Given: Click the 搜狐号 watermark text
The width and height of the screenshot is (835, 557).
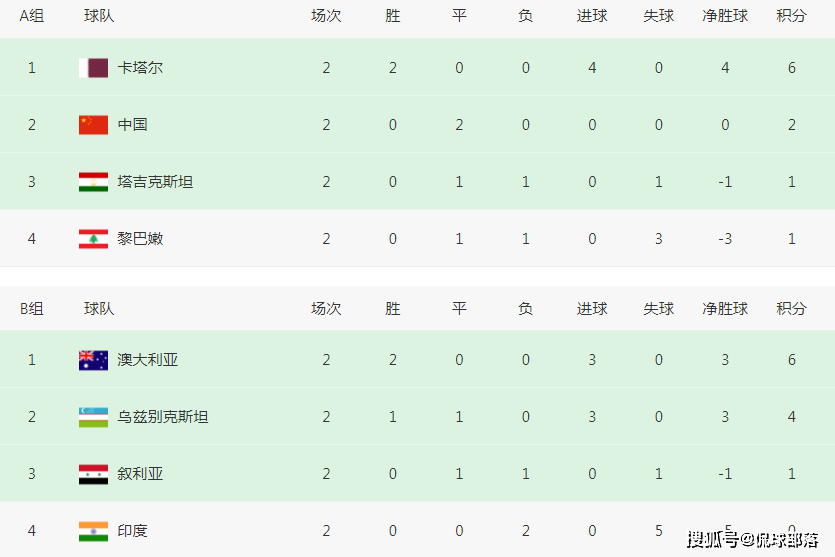Looking at the screenshot, I should [x=711, y=540].
